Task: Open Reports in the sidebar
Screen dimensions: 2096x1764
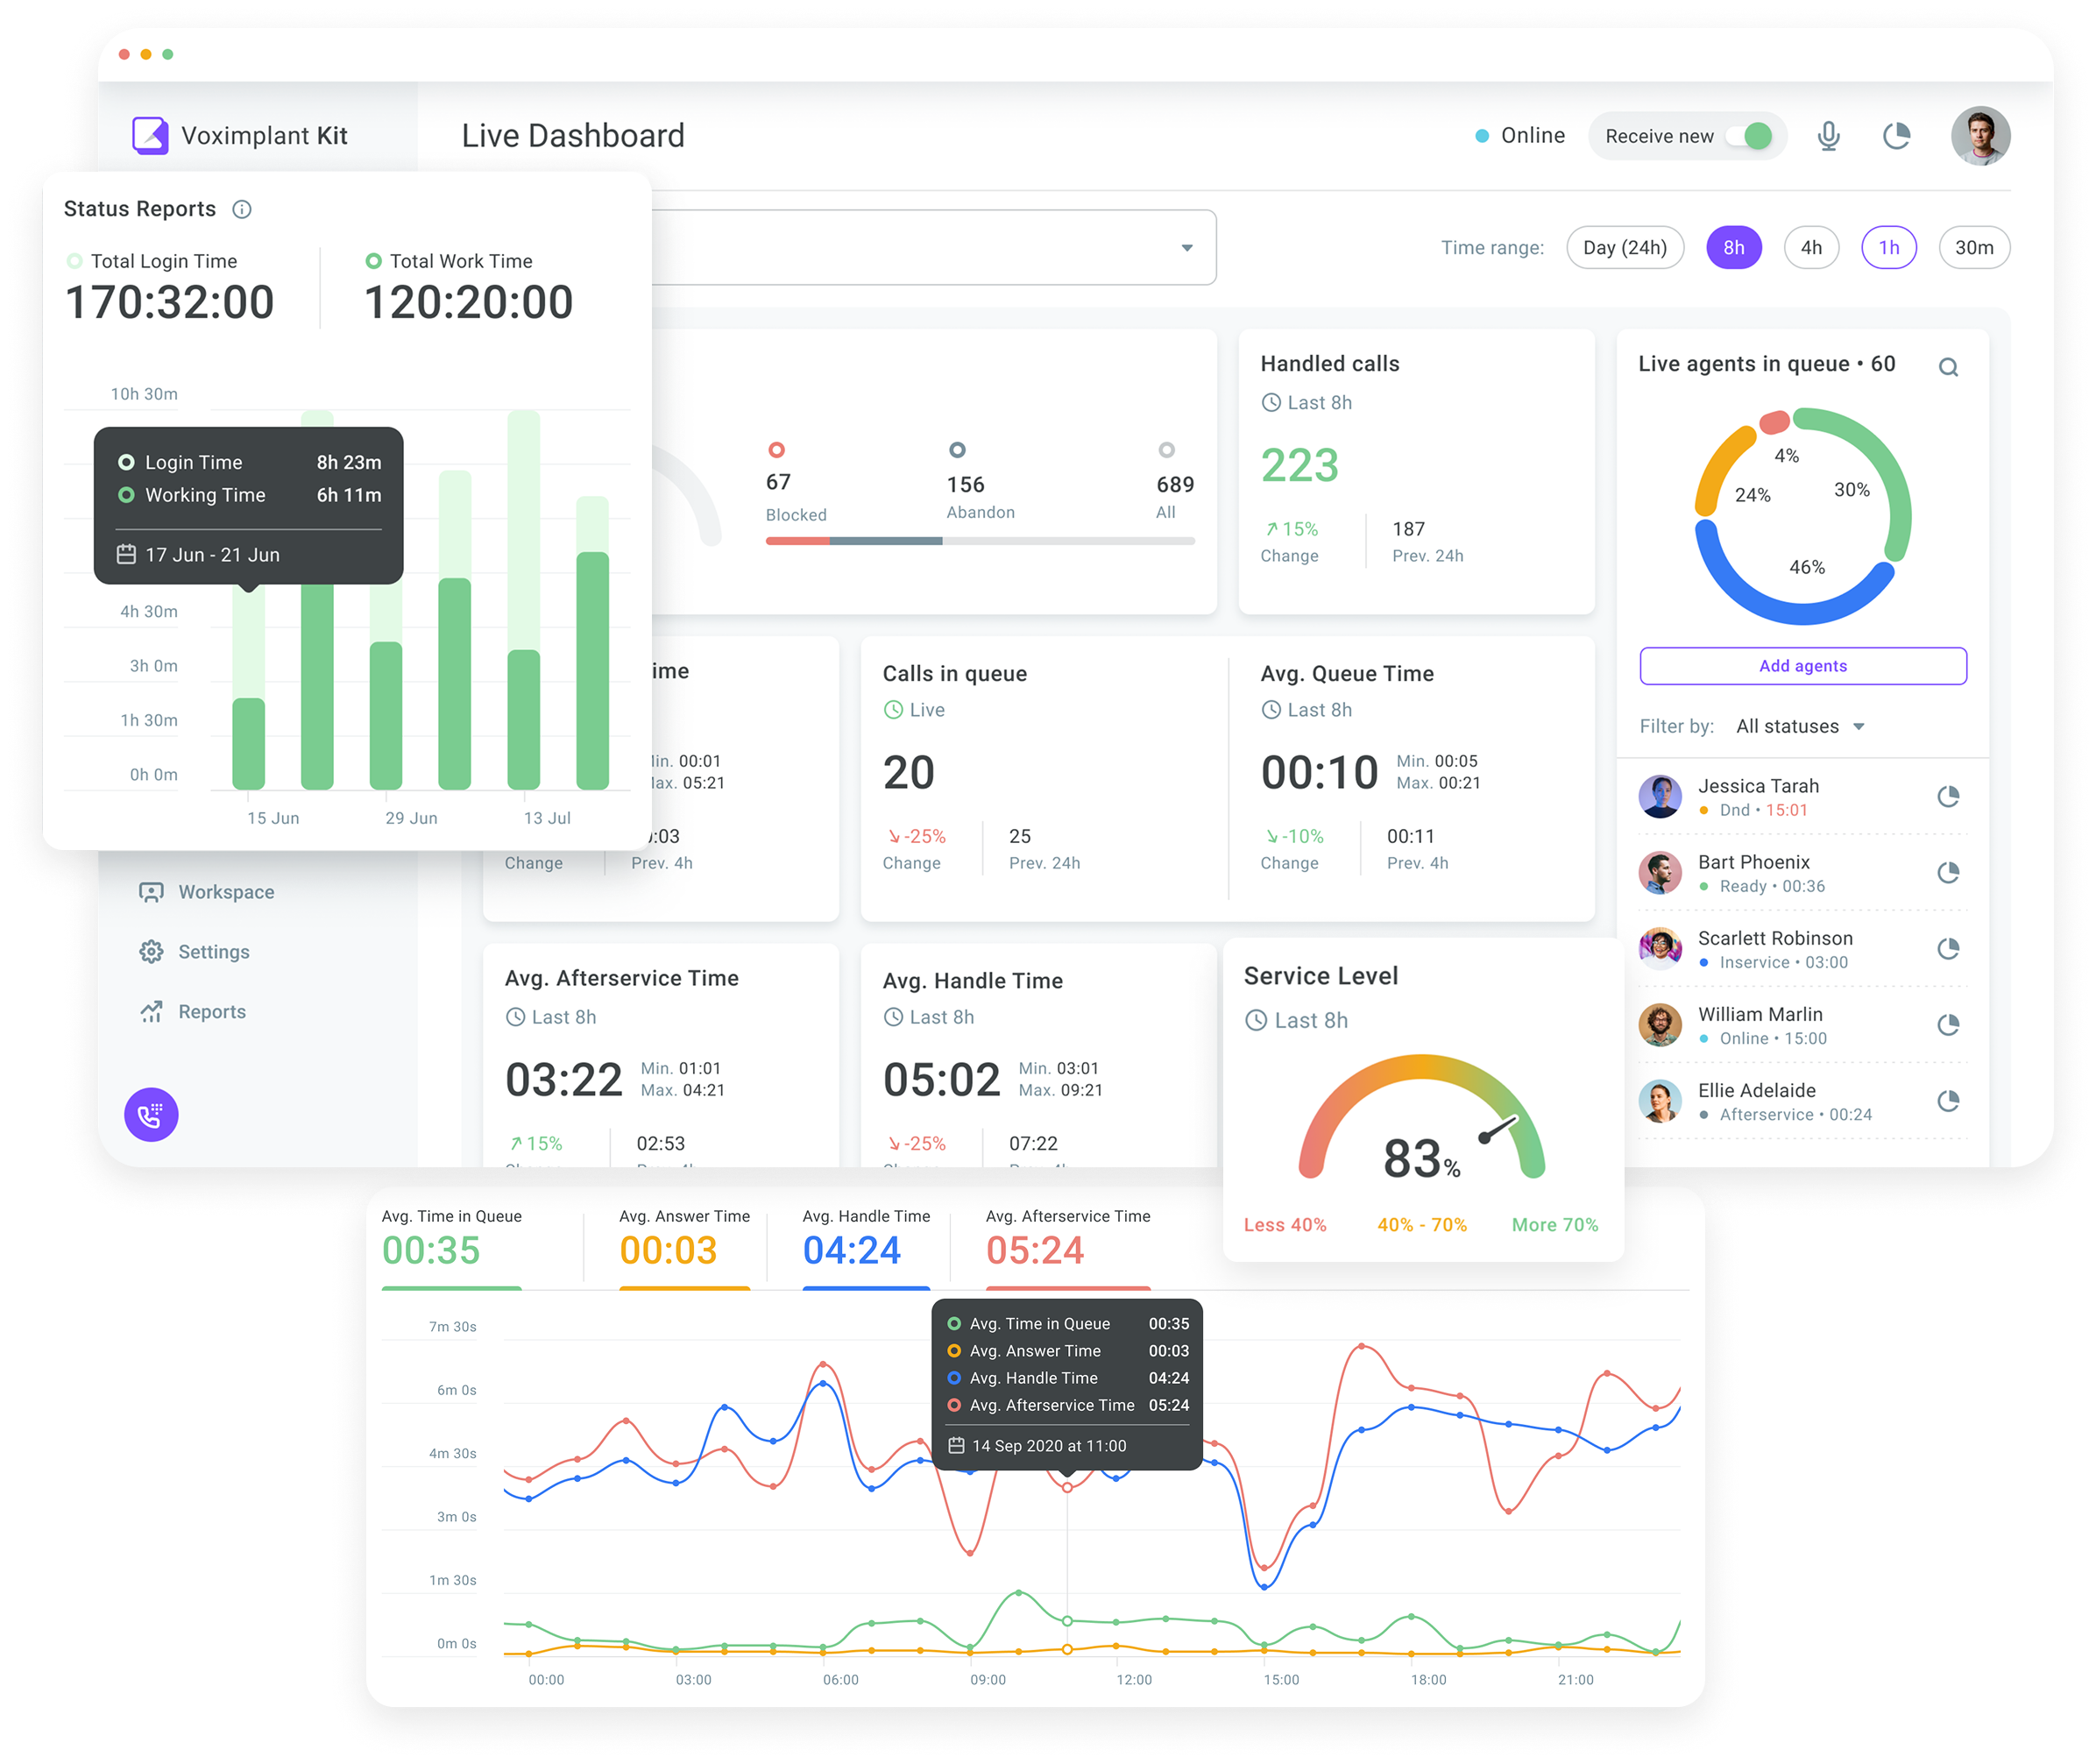Action: tap(193, 1012)
